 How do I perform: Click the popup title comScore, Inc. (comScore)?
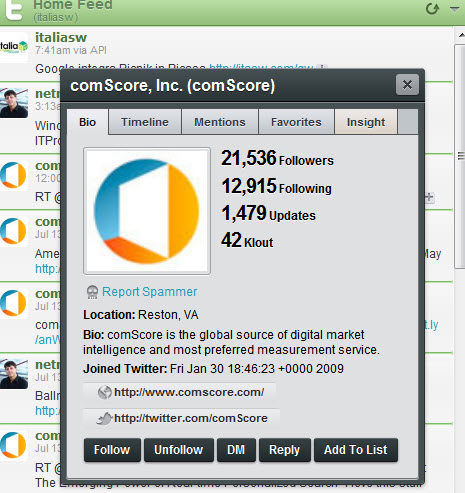(173, 85)
